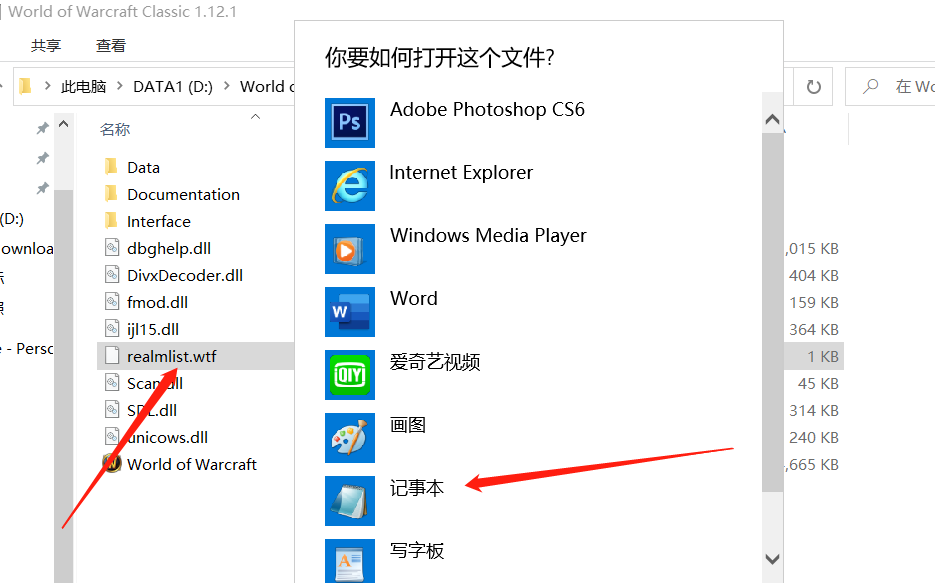Click the fmod.dll file icon

click(112, 302)
